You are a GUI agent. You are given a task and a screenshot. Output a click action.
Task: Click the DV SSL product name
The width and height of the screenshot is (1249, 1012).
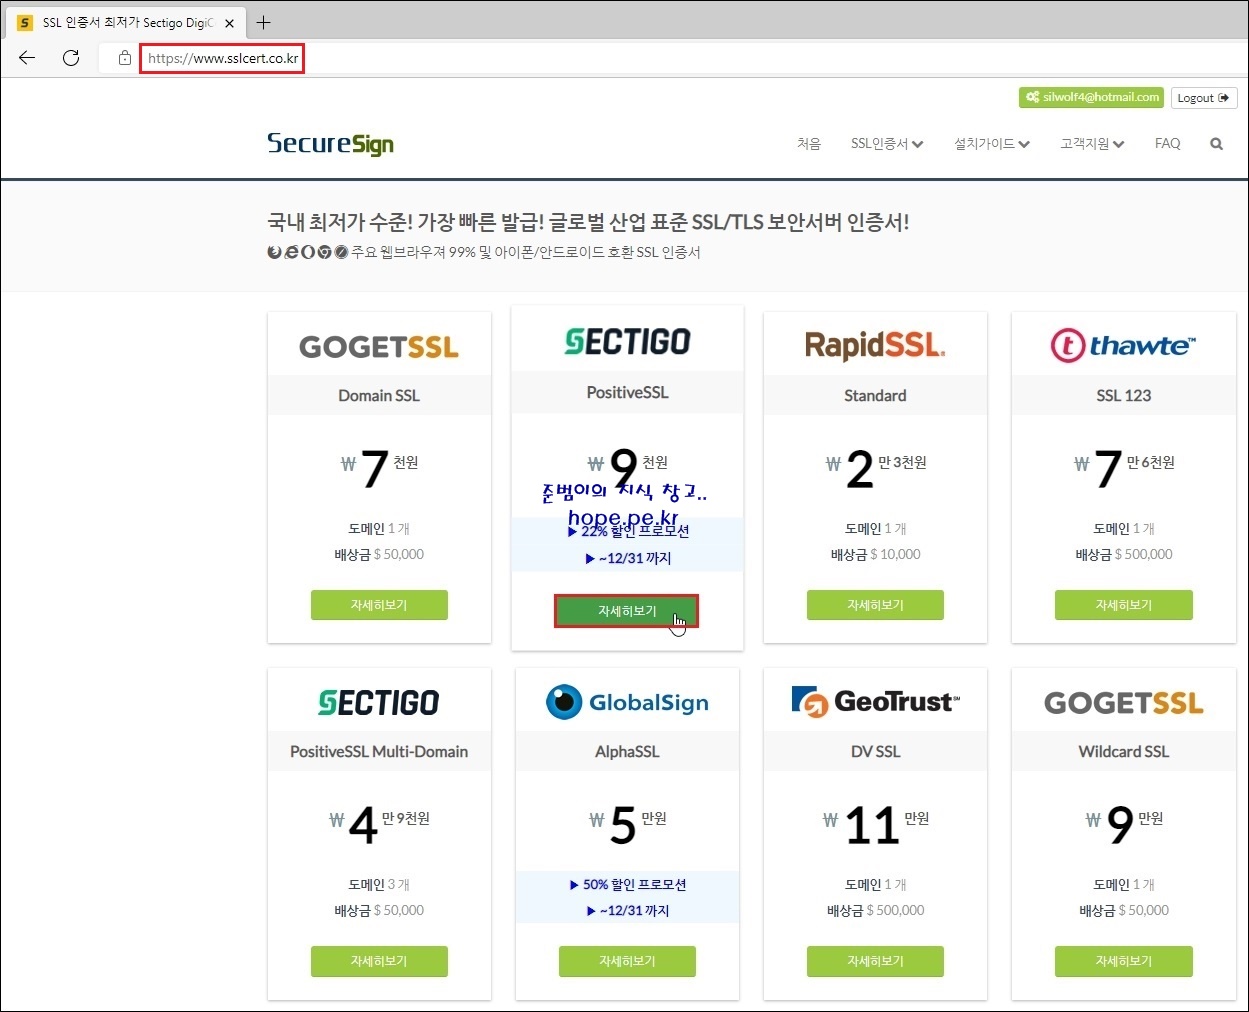point(875,752)
